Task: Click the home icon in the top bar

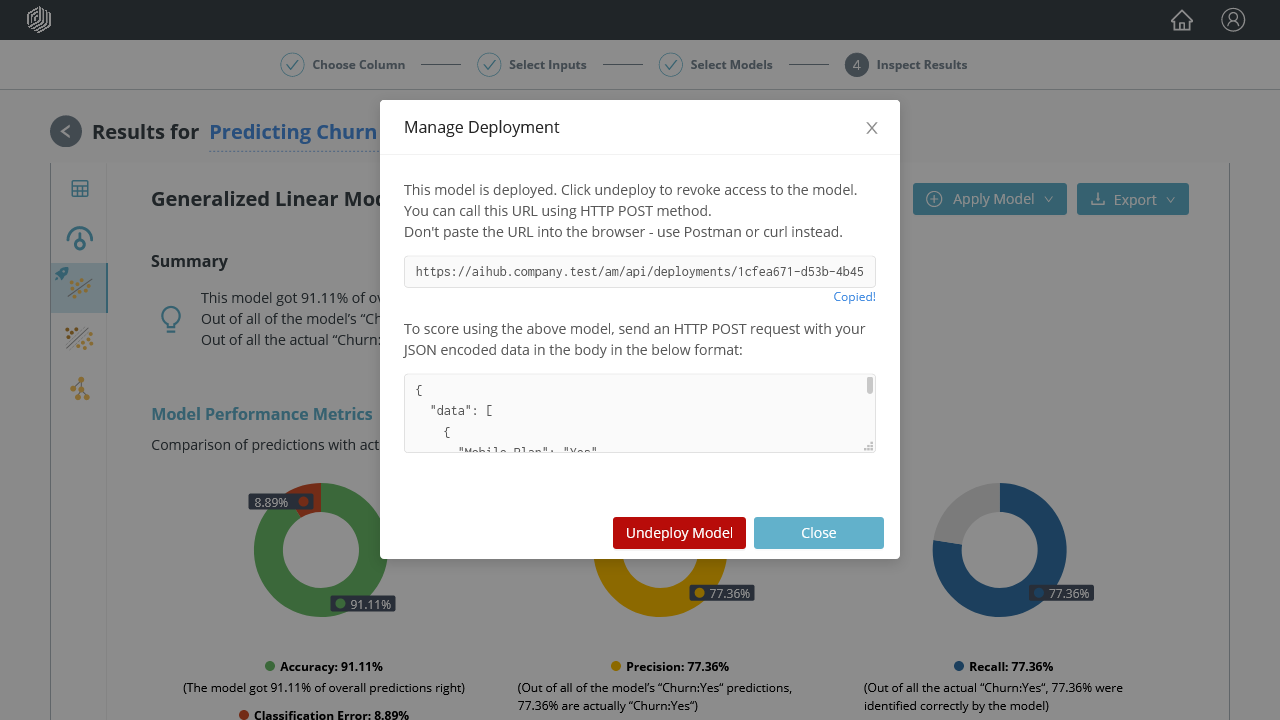Action: pyautogui.click(x=1182, y=20)
